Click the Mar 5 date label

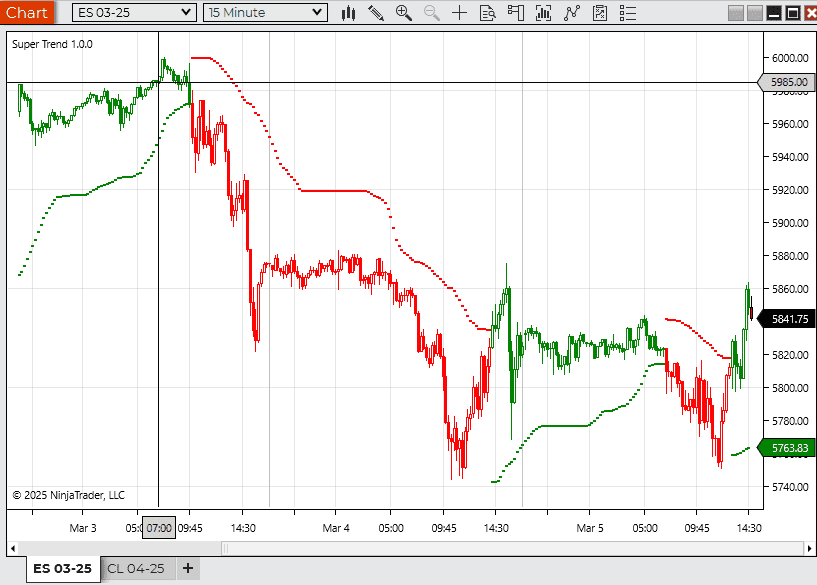coord(590,528)
